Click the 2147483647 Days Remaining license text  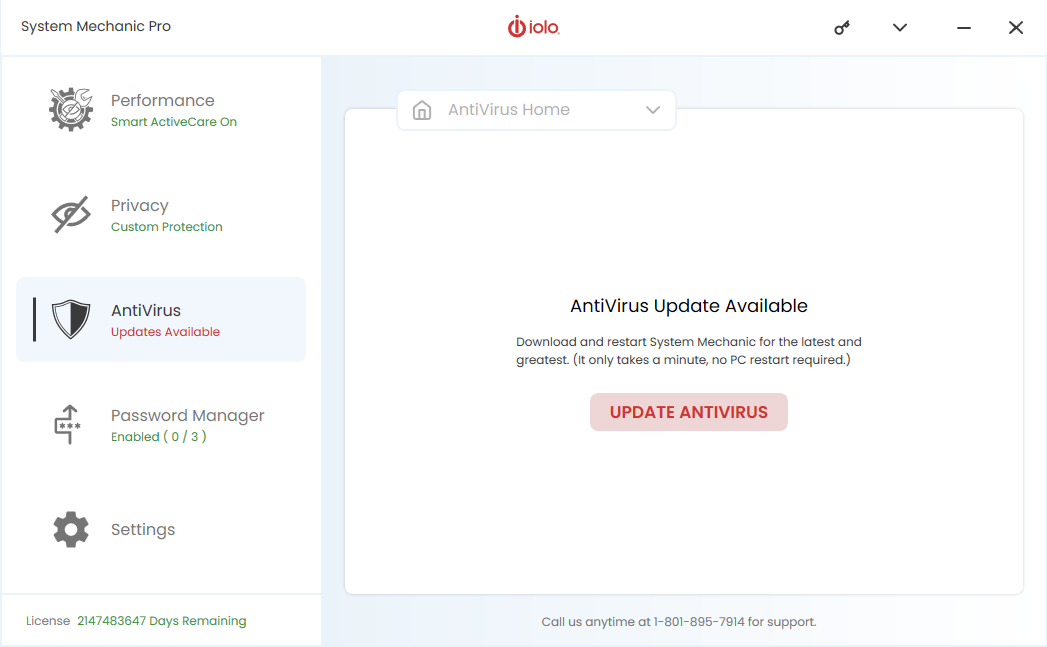(162, 621)
